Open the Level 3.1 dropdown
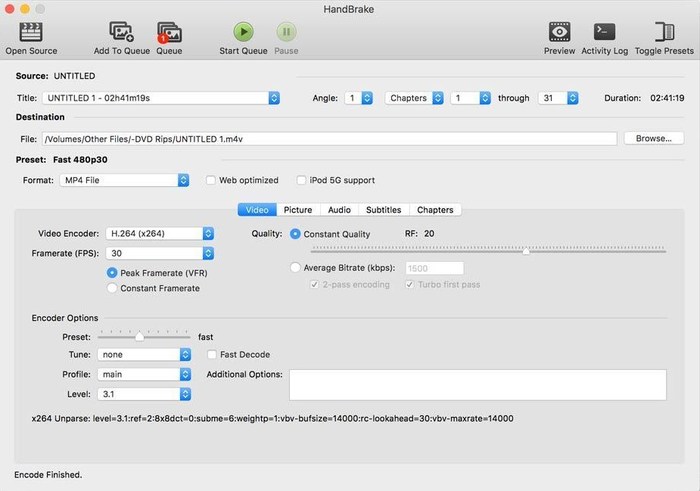The width and height of the screenshot is (700, 491). tap(144, 394)
